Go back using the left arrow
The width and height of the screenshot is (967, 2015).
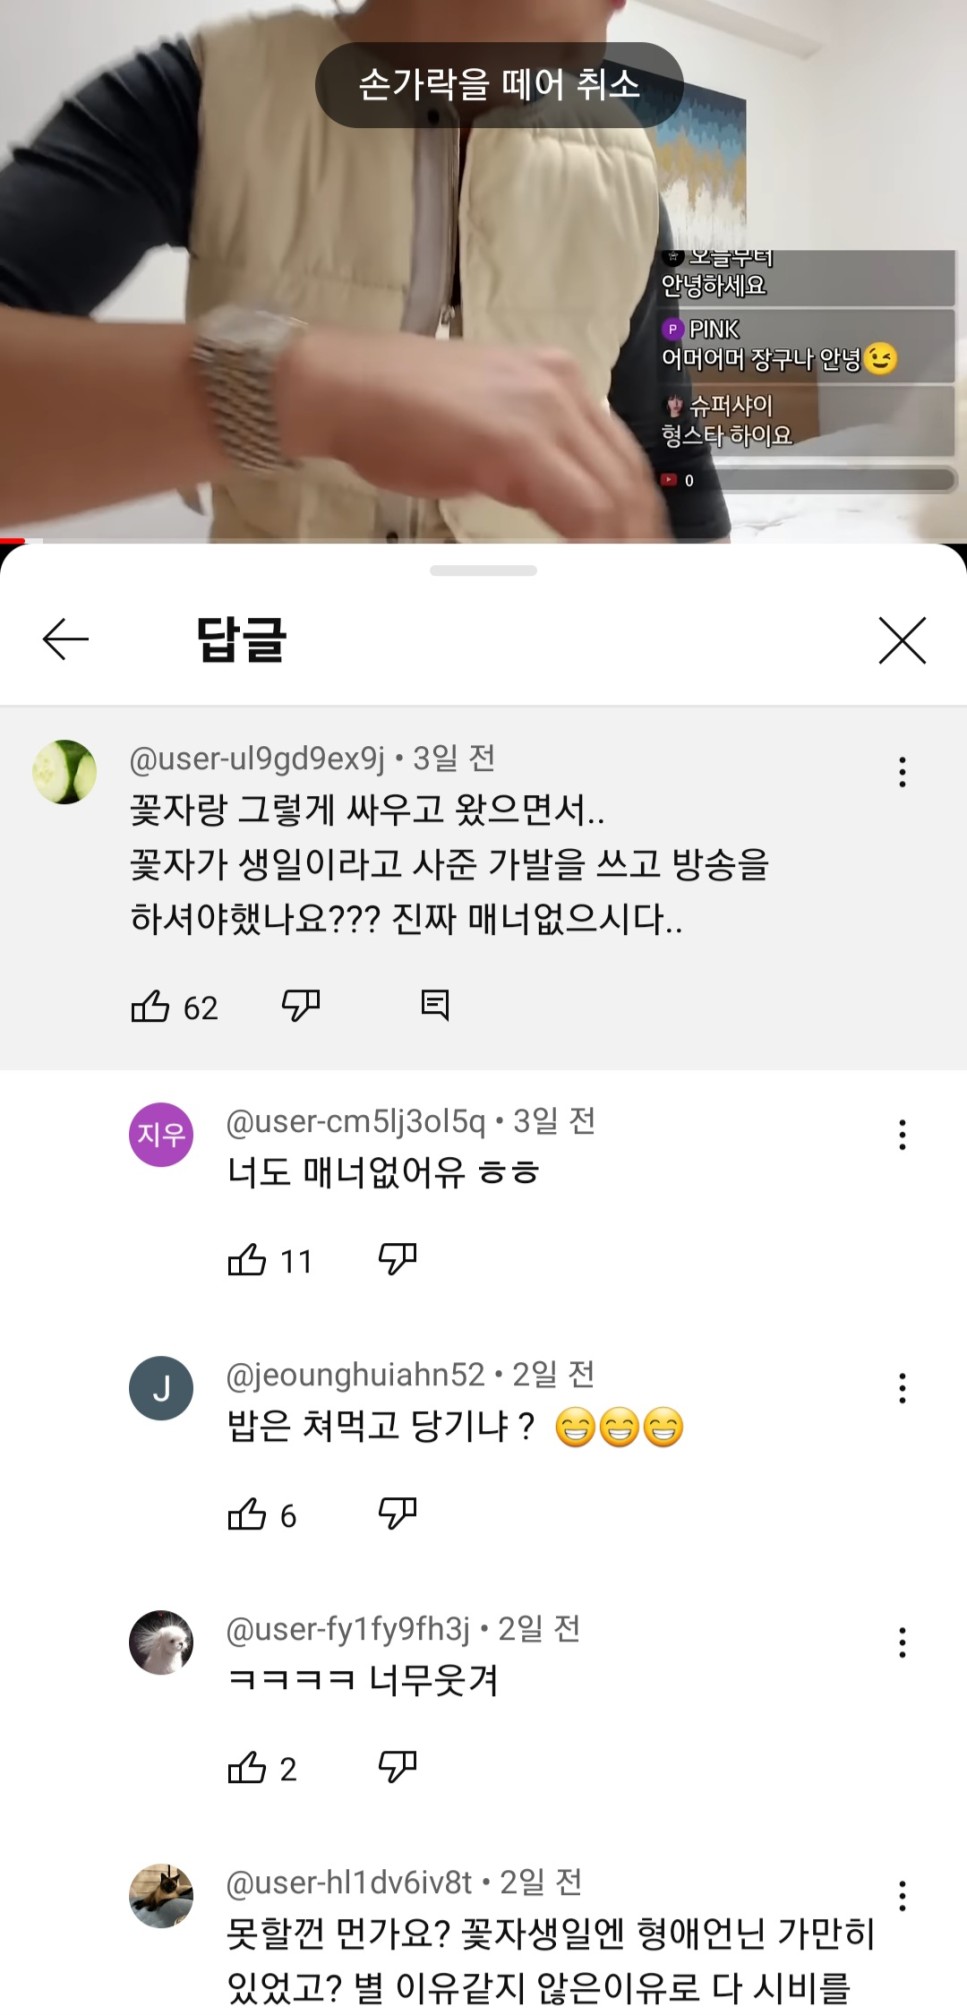[x=66, y=640]
